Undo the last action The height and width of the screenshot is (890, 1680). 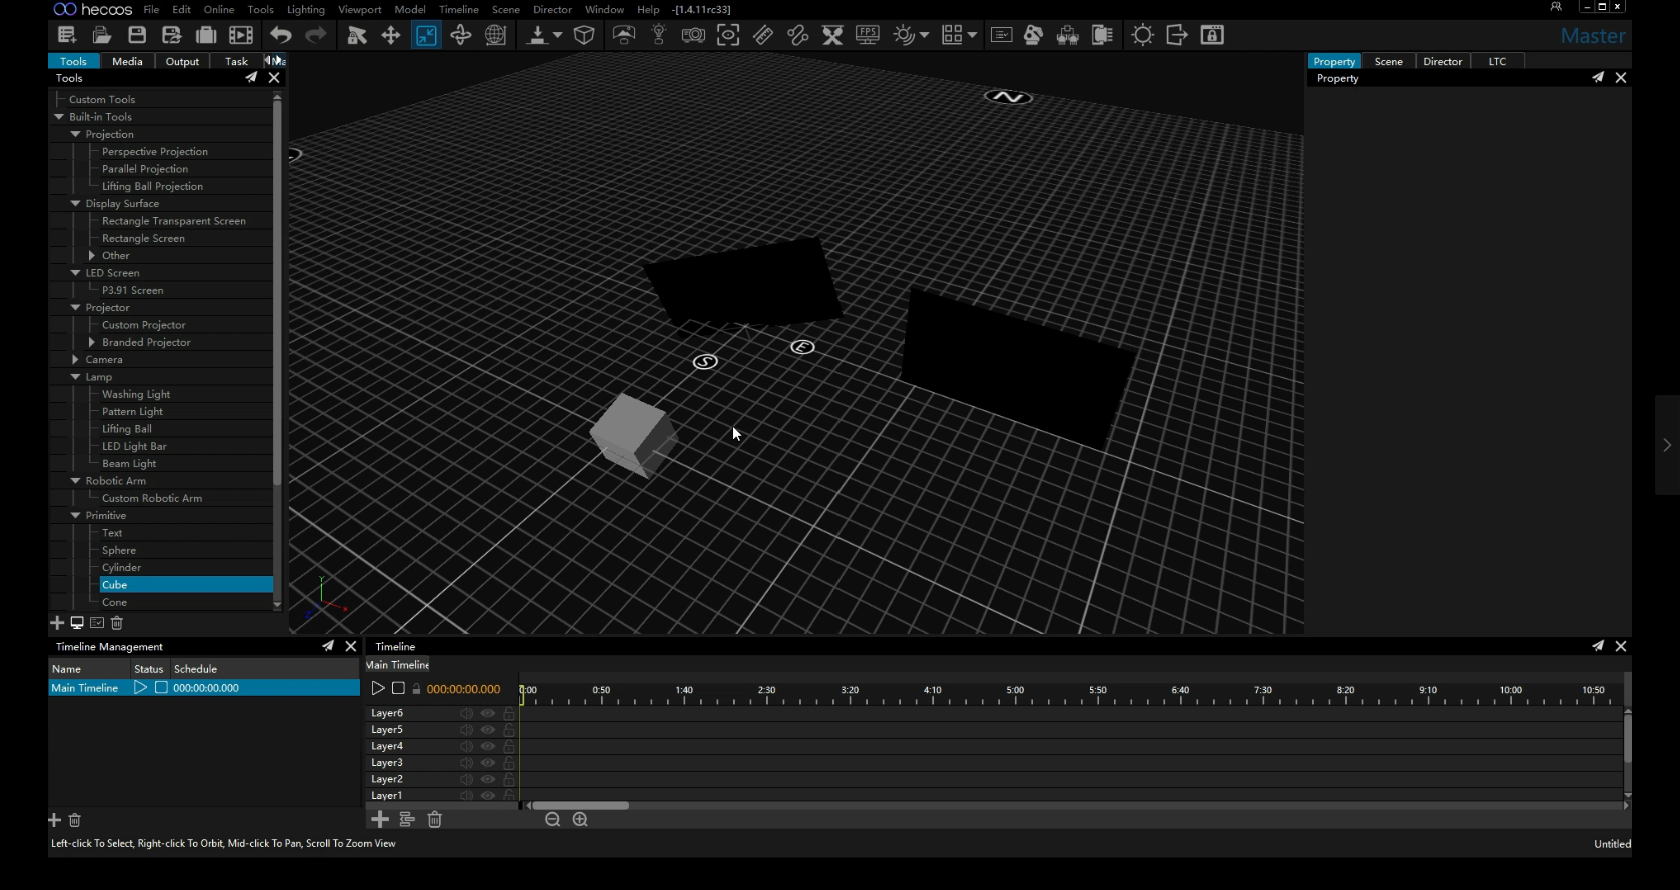[x=281, y=35]
